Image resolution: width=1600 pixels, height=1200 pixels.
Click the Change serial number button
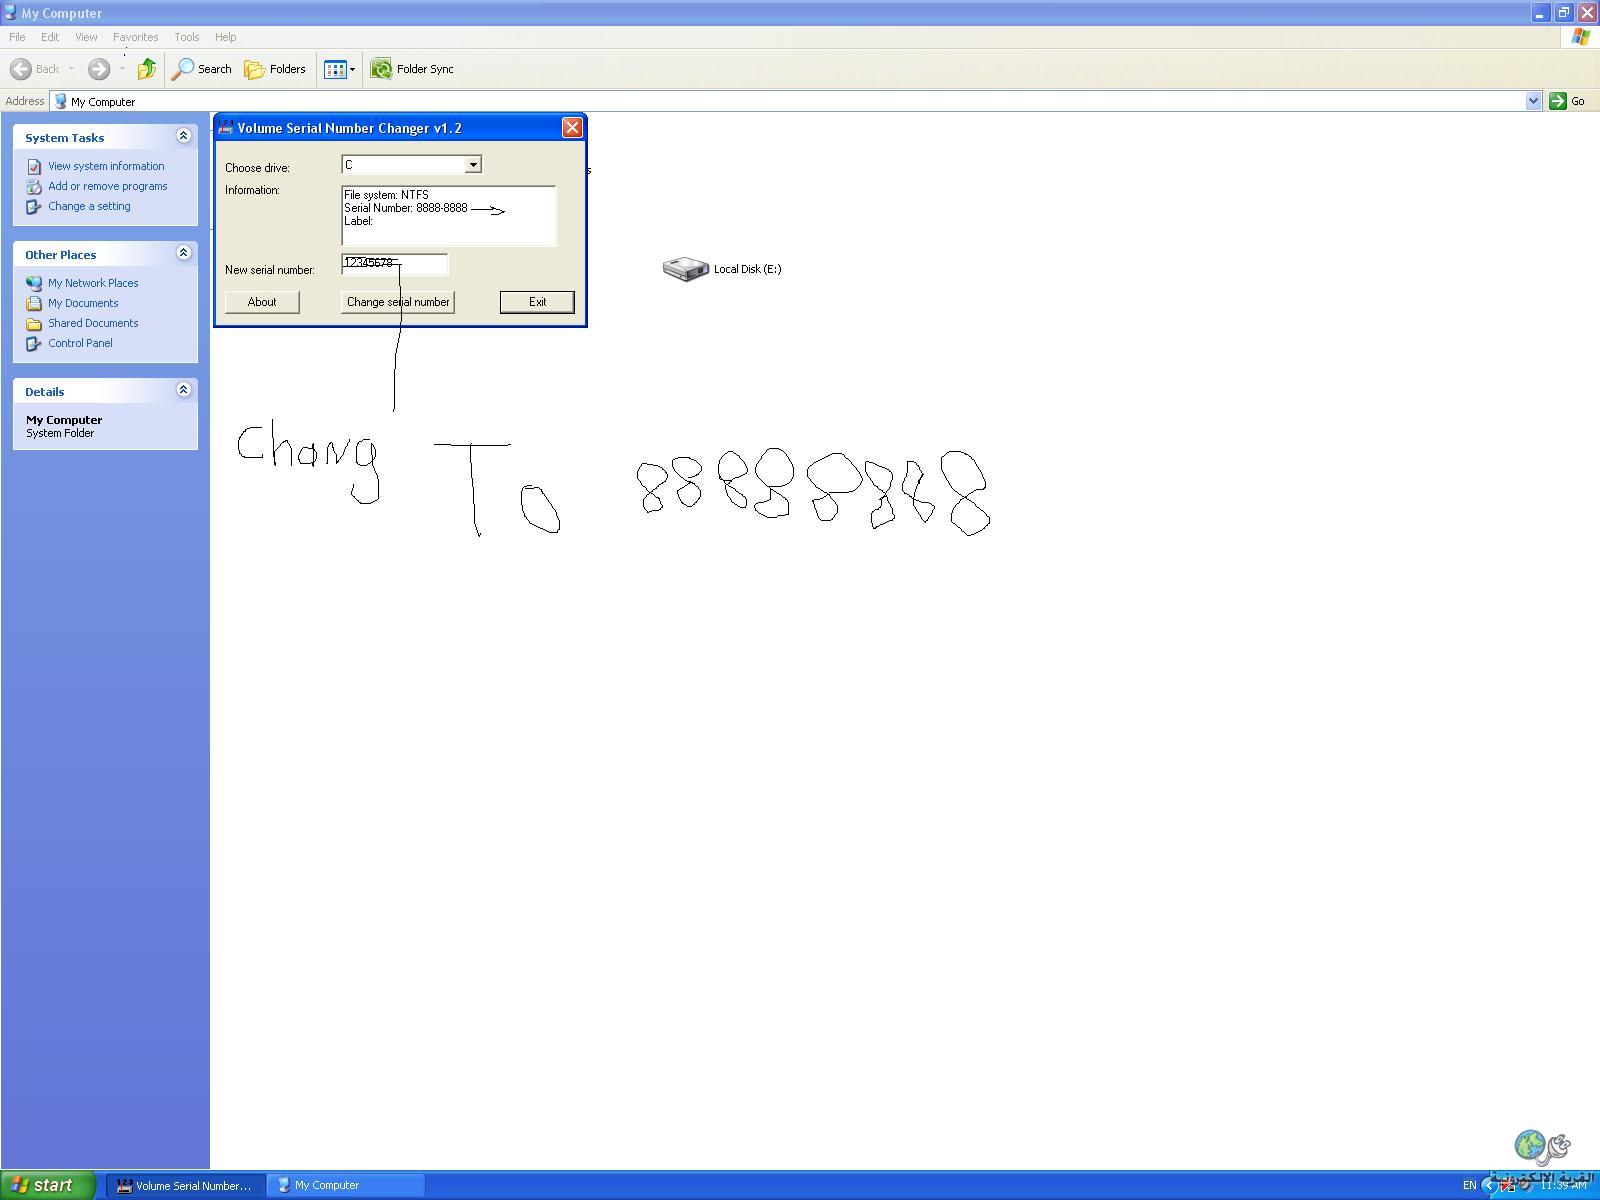[x=398, y=302]
